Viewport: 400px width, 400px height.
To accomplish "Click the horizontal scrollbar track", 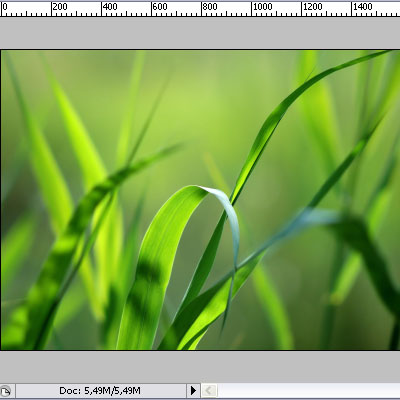I will [x=309, y=390].
